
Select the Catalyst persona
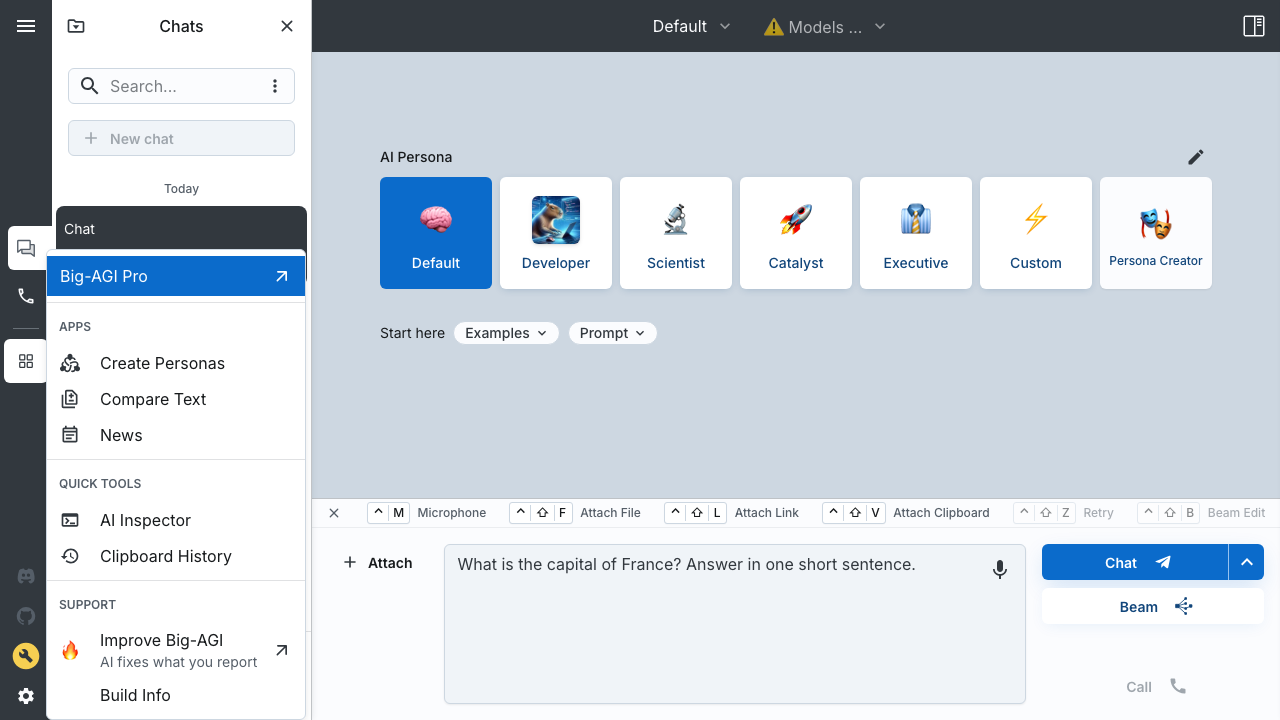pos(796,233)
